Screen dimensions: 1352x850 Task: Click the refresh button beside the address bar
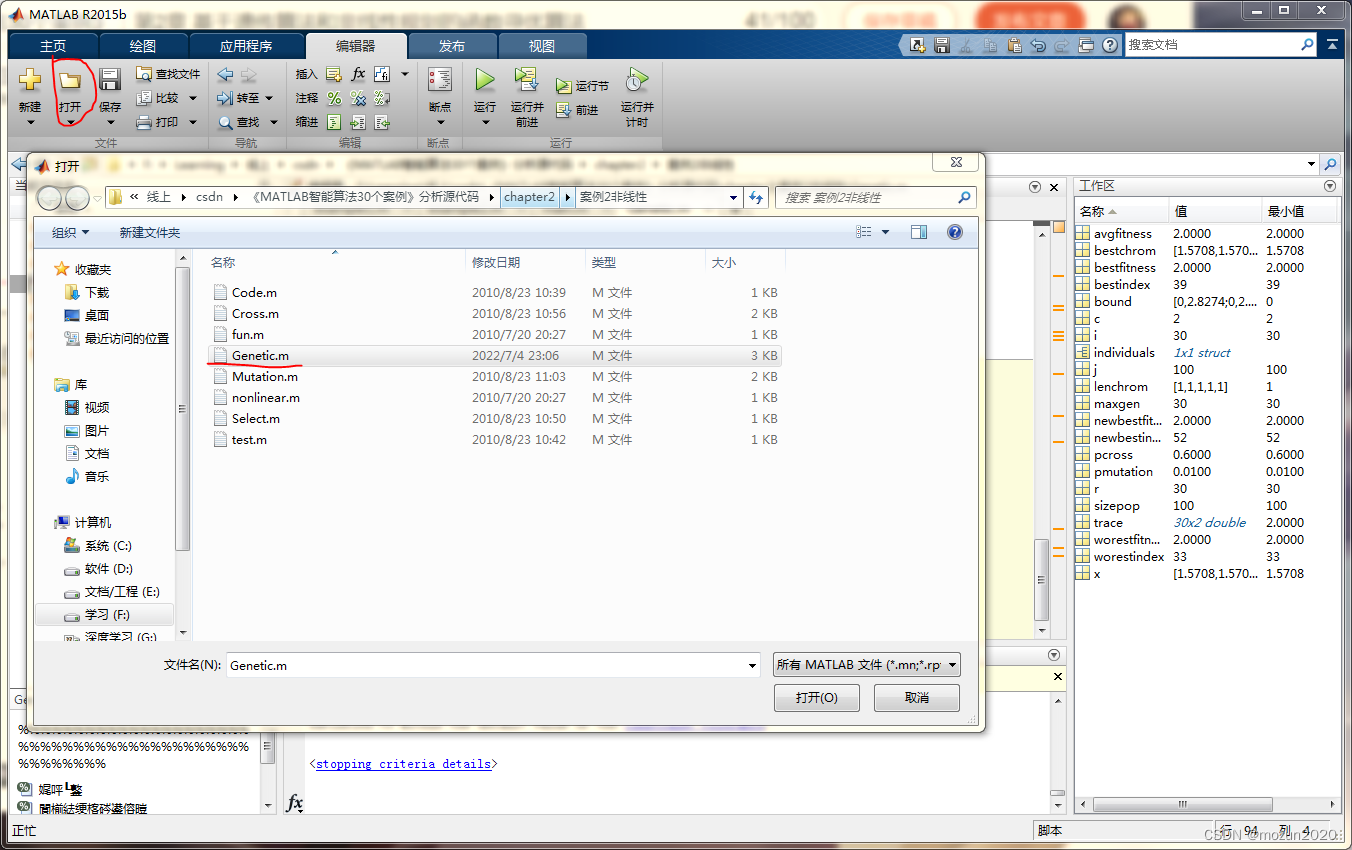756,197
